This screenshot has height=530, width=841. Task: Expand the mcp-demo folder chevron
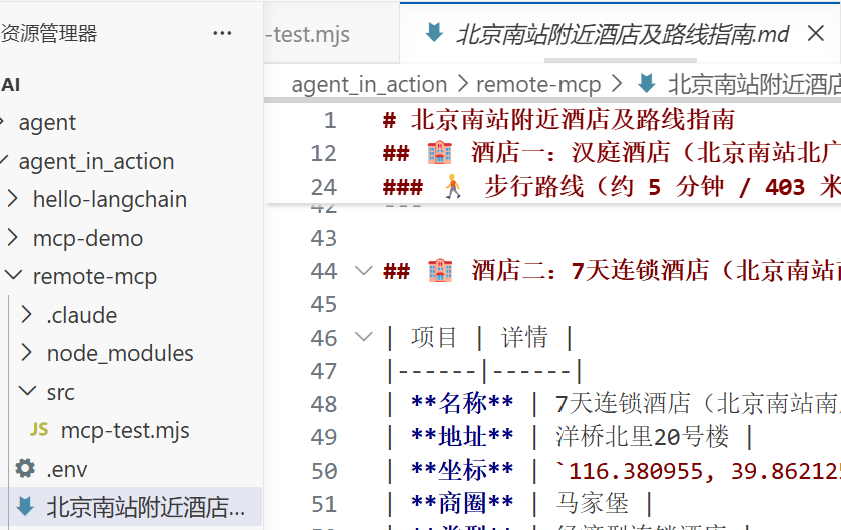[13, 238]
